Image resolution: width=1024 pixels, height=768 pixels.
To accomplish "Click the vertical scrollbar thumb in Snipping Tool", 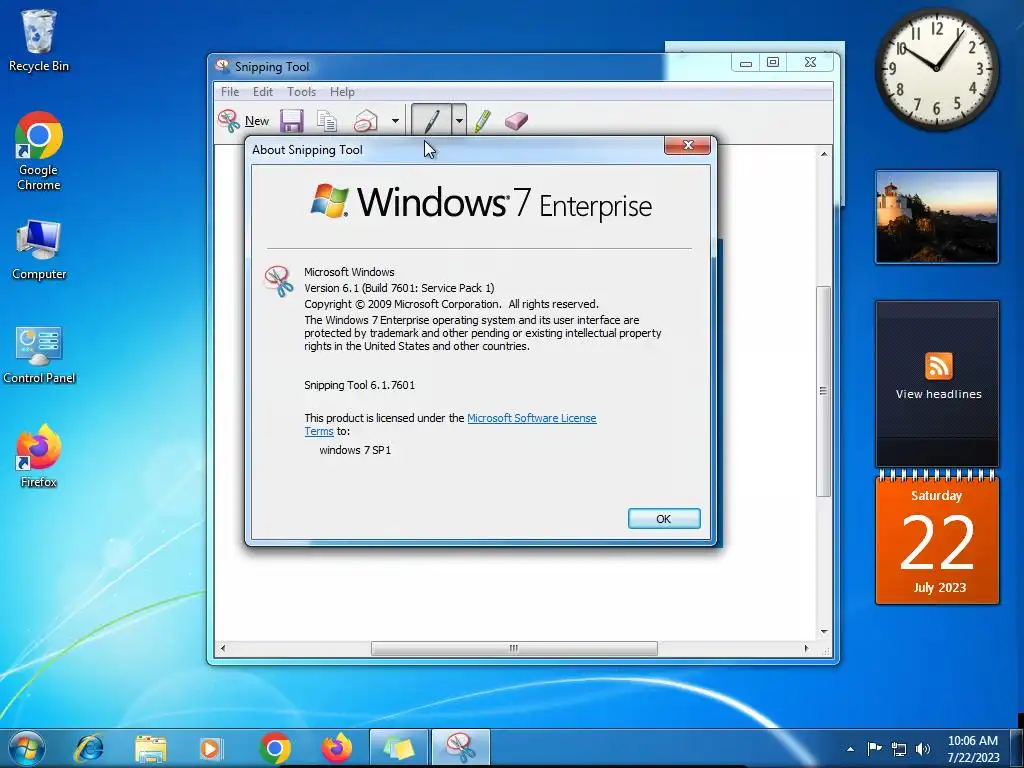I will point(824,391).
